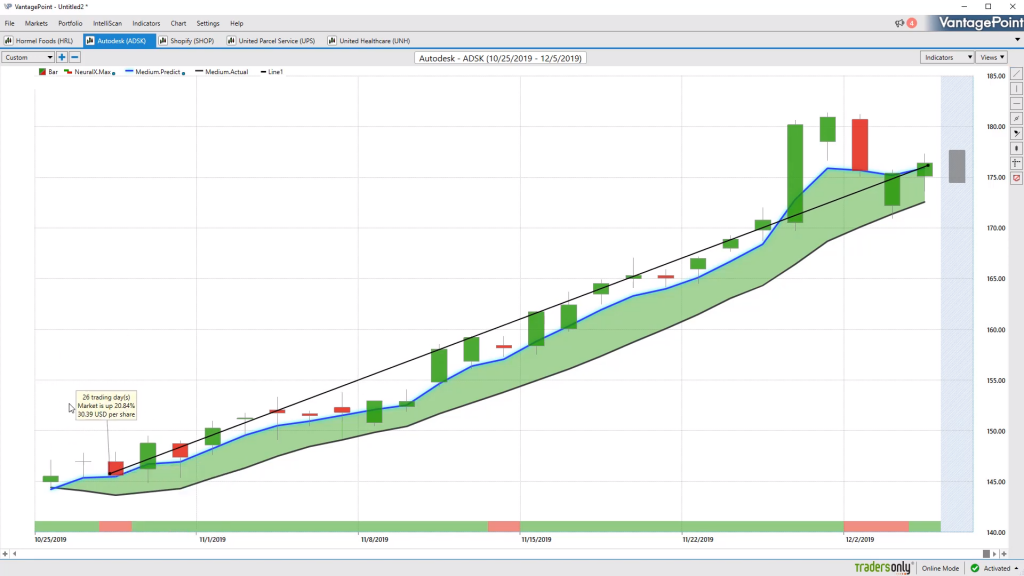
Task: Click the bottom-left plus expand icon
Action: (5, 554)
